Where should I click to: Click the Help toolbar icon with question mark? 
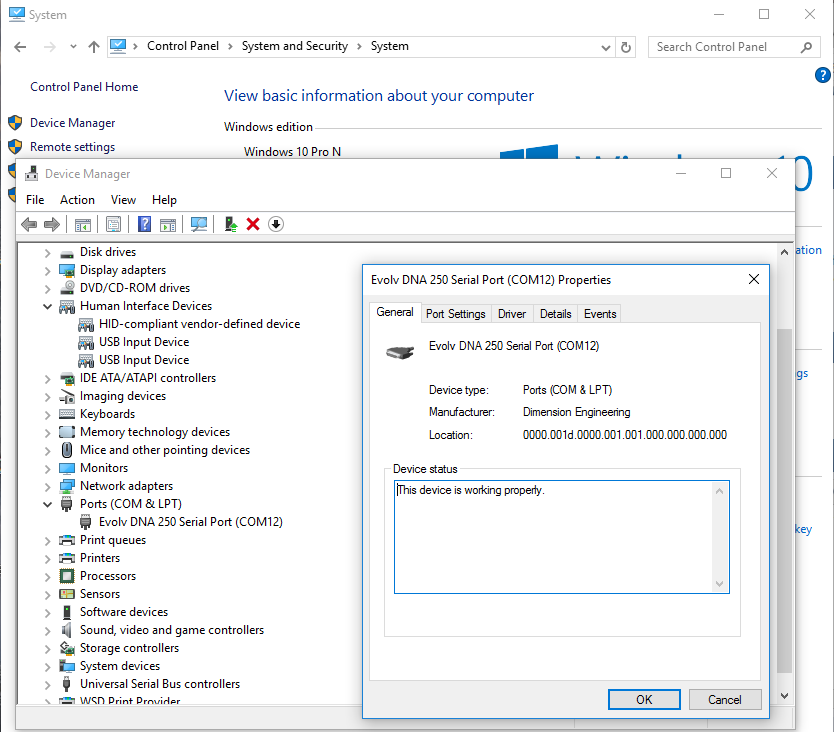click(x=145, y=224)
